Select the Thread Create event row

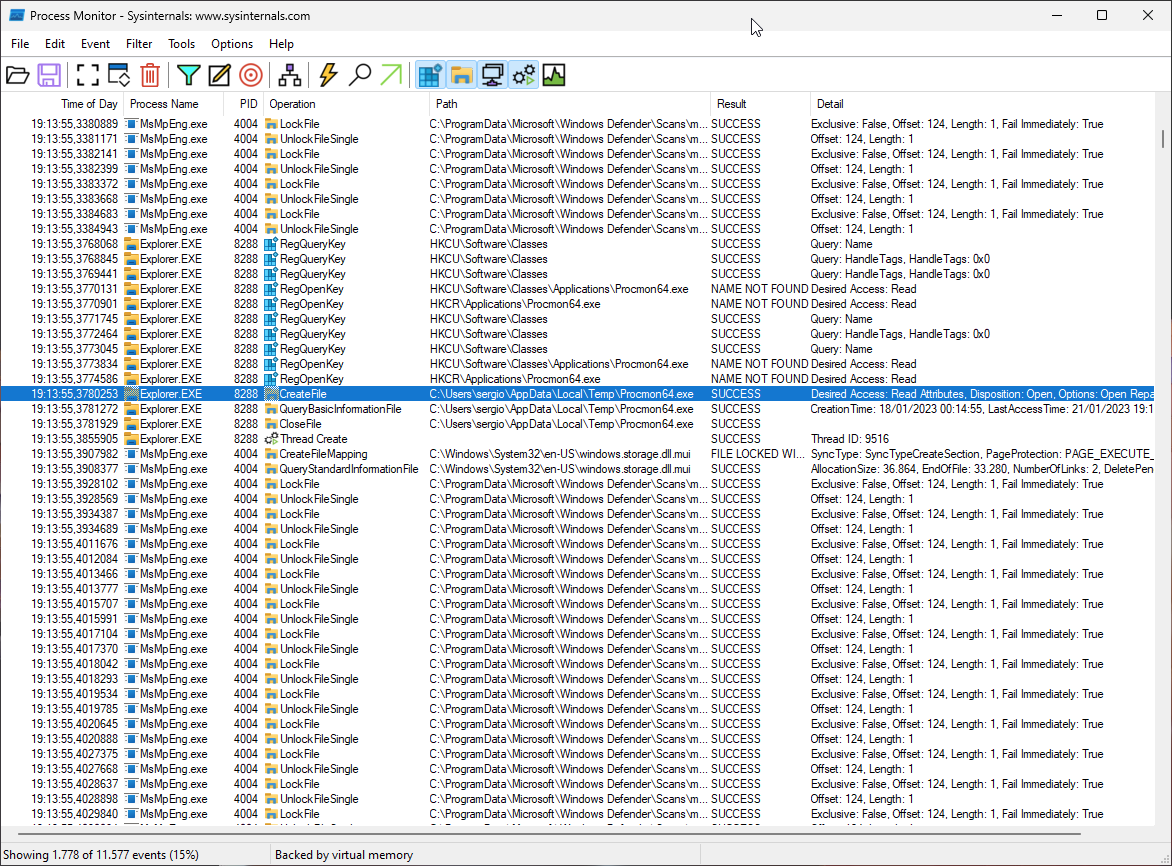pos(577,439)
